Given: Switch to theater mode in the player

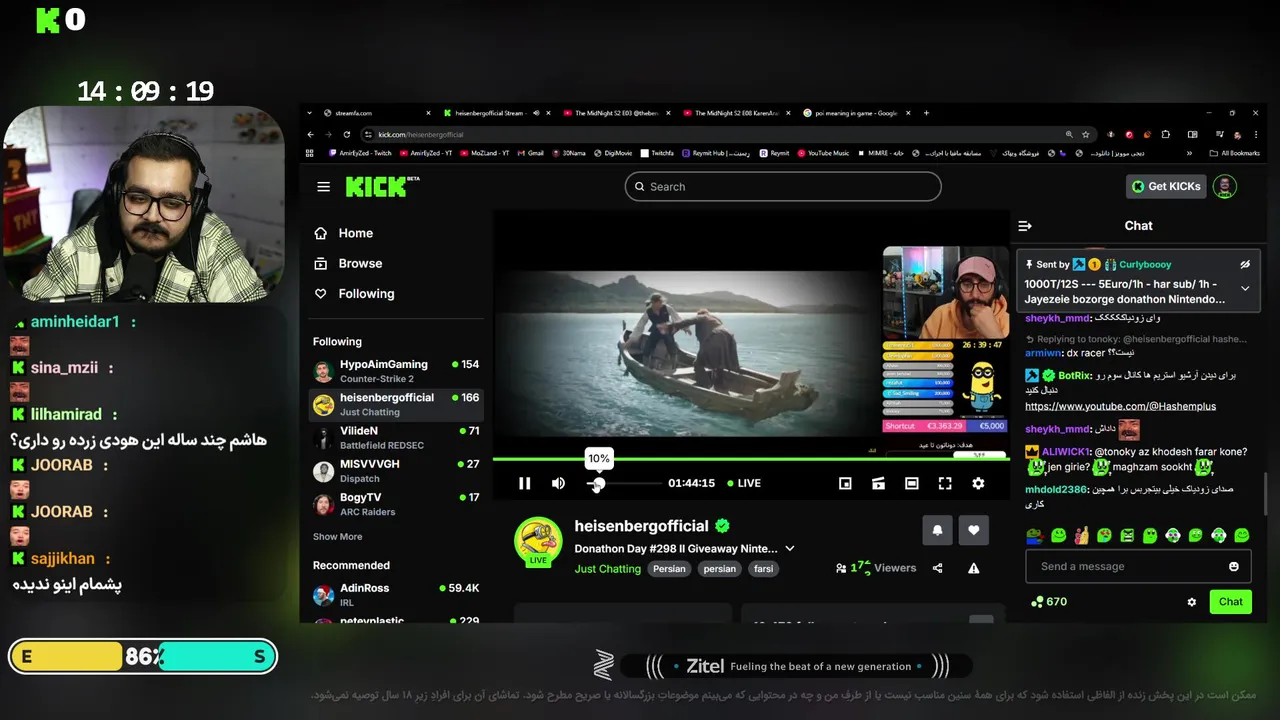Looking at the screenshot, I should (912, 483).
